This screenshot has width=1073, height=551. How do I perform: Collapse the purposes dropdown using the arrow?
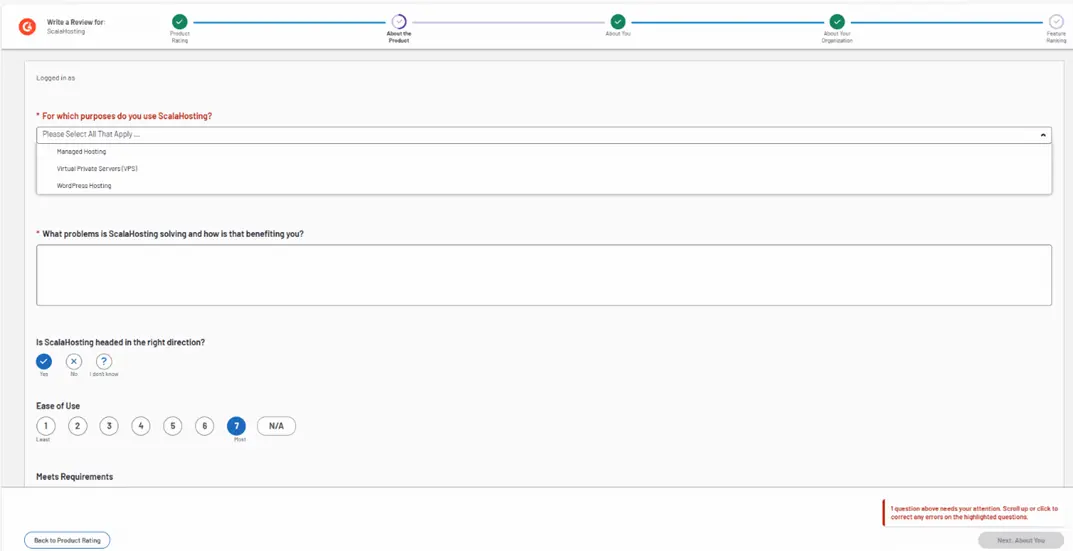tap(1043, 134)
